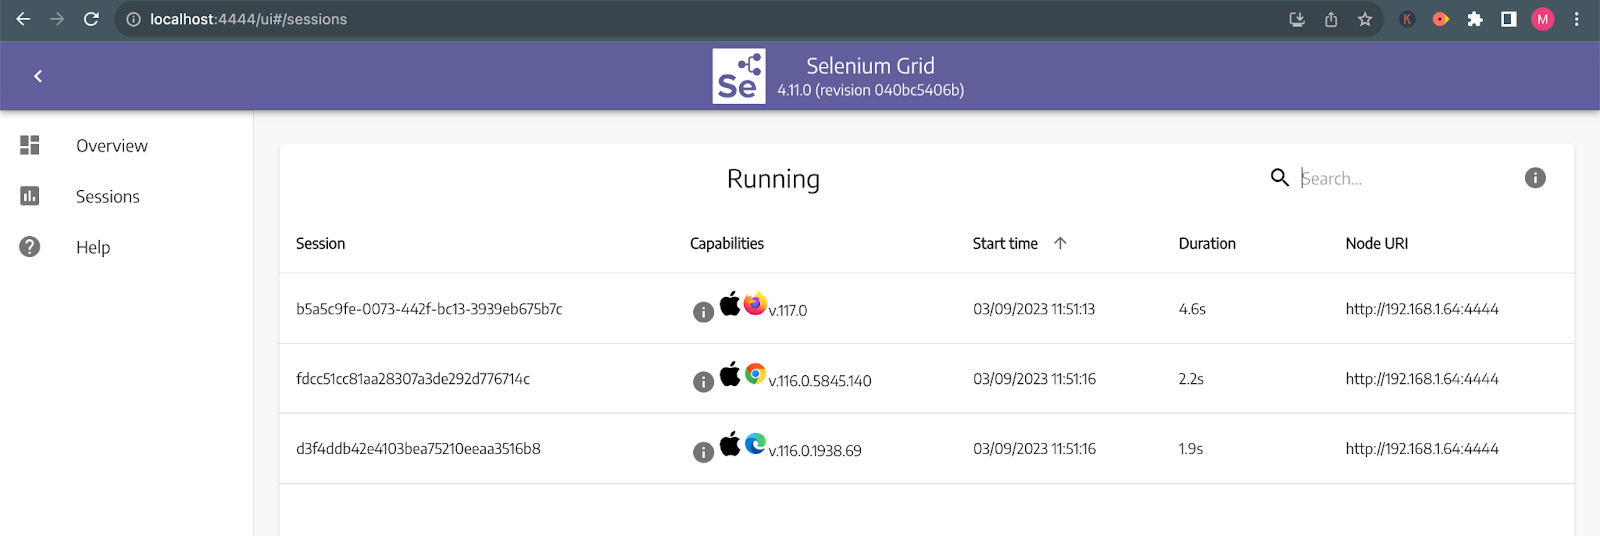Screen dimensions: 1600x536
Task: Open Chrome three-dot menu
Action: click(1577, 19)
